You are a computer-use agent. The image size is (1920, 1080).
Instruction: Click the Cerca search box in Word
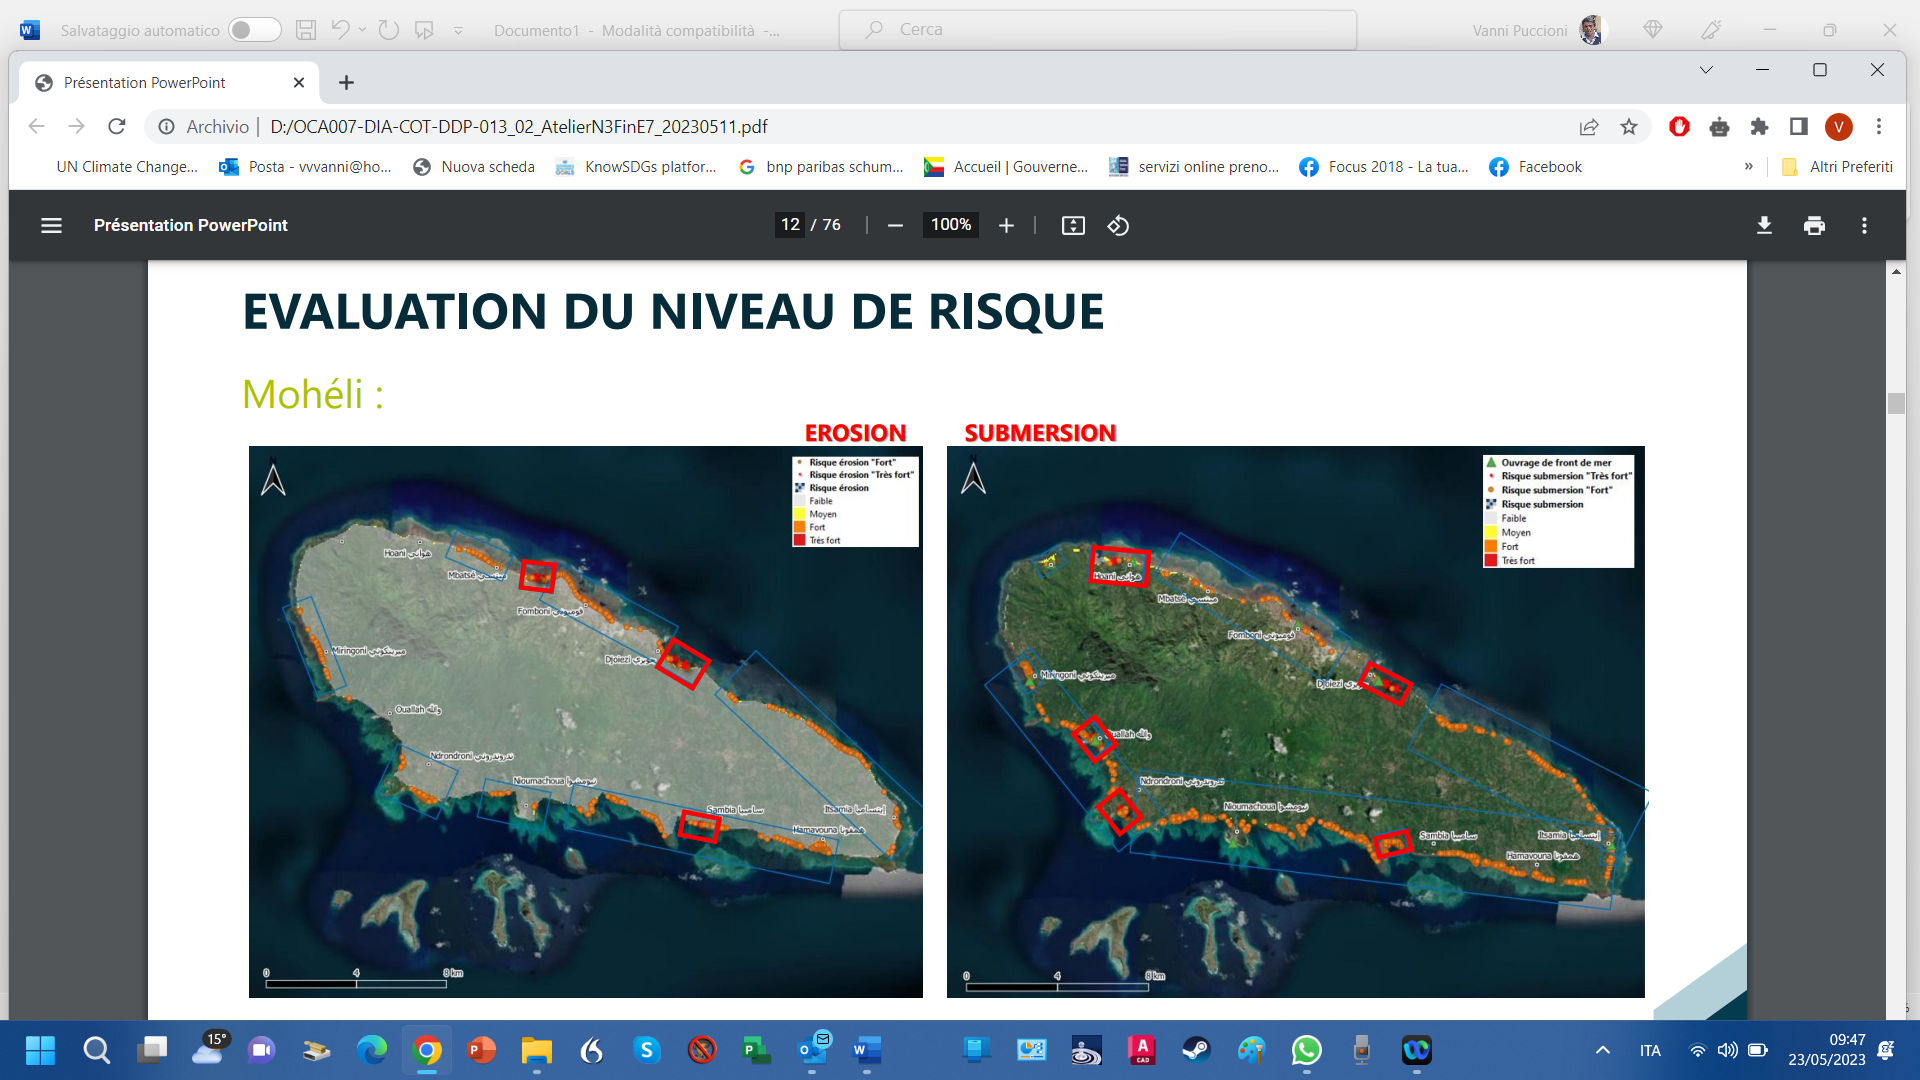pyautogui.click(x=1097, y=30)
